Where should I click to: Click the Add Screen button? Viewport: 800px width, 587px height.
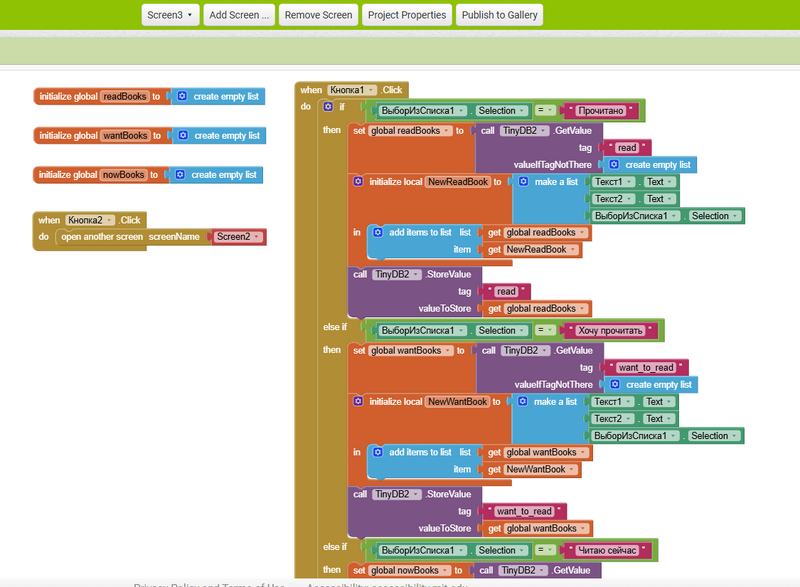[240, 15]
